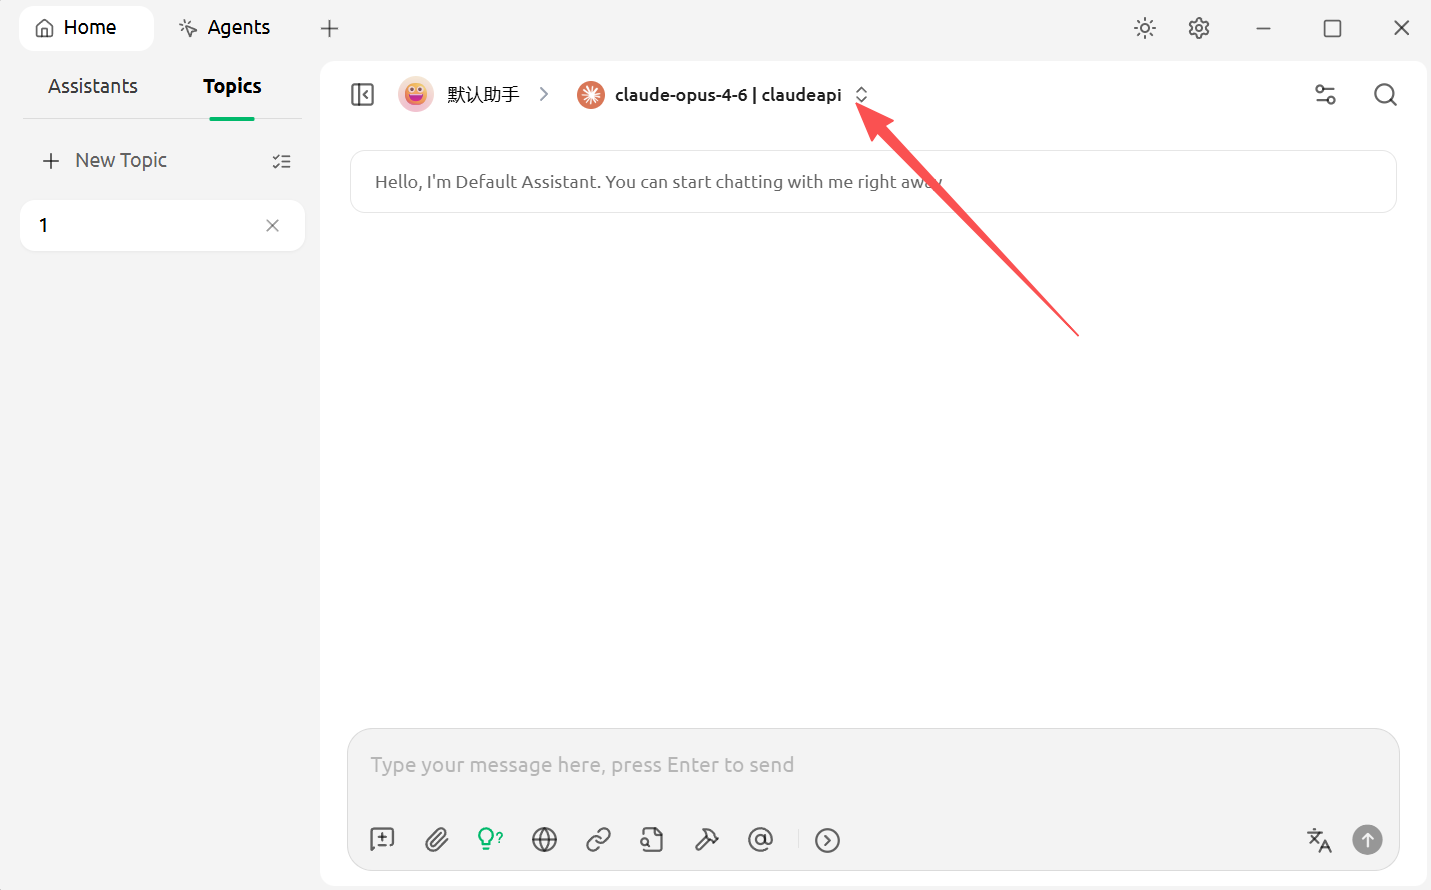This screenshot has width=1431, height=890.
Task: Click the @ mention models icon
Action: coord(760,840)
